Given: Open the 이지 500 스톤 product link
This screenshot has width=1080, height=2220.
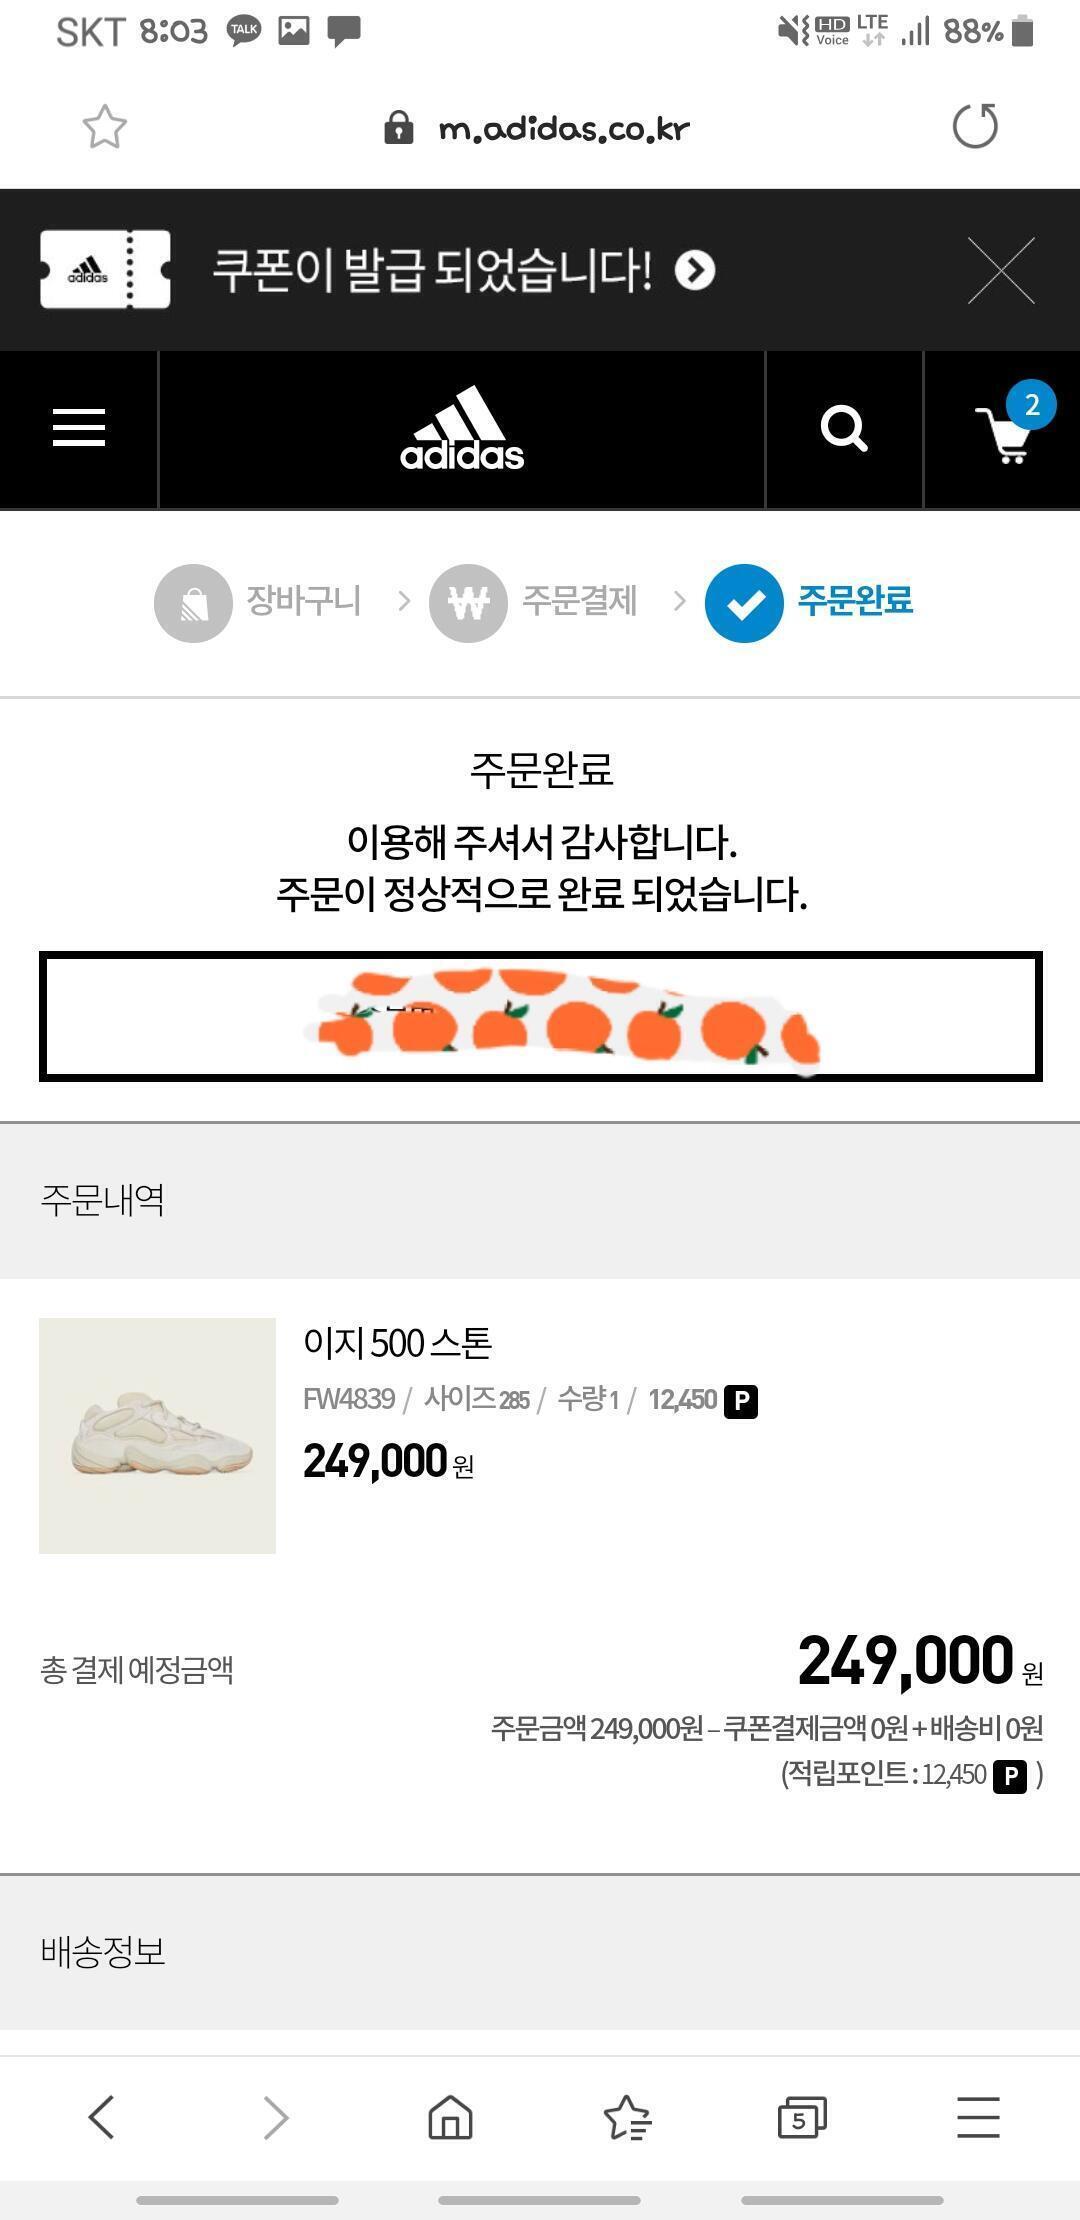Looking at the screenshot, I should 398,1342.
